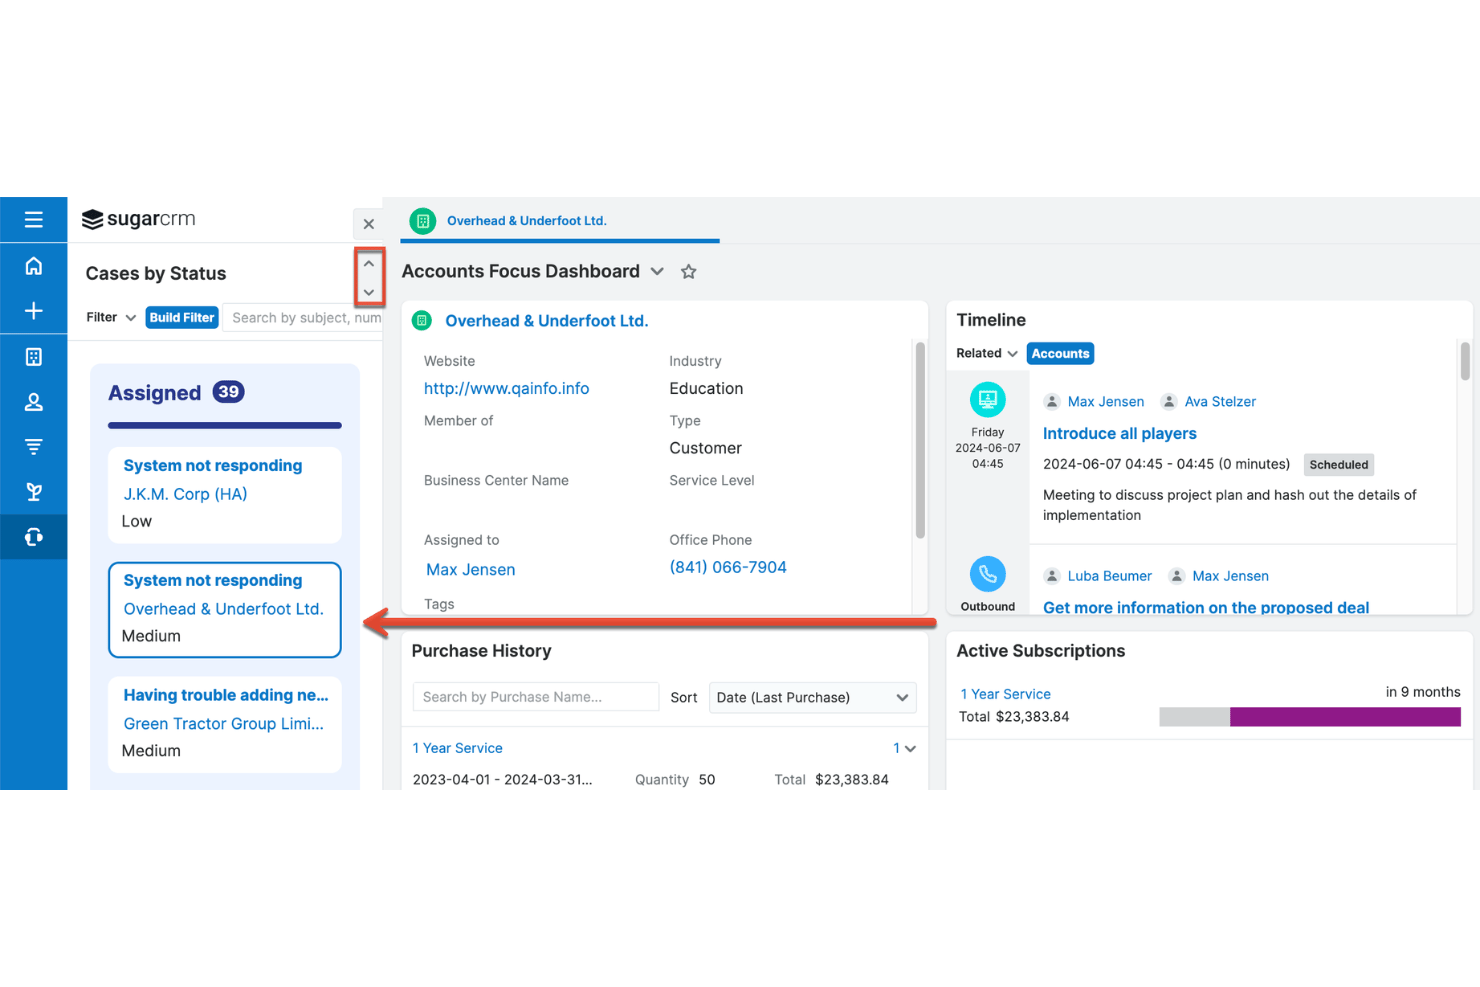Click avatar icon next to Luba Beumer
1480x987 pixels.
[x=1052, y=576]
